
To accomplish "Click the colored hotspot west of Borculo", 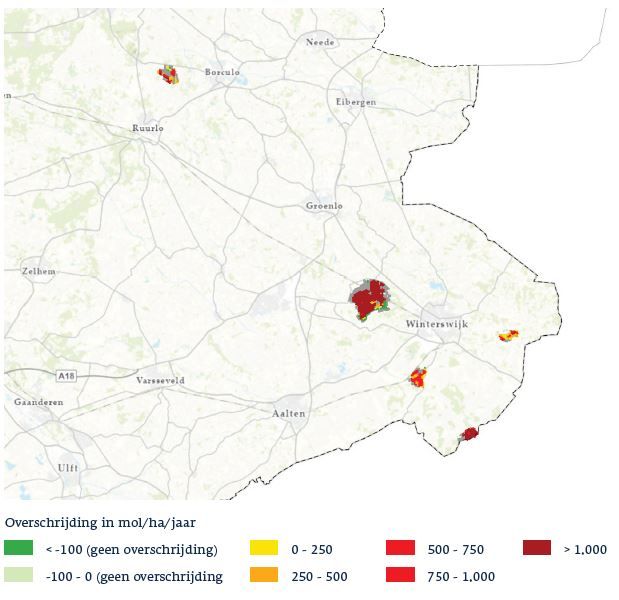I will (x=168, y=74).
